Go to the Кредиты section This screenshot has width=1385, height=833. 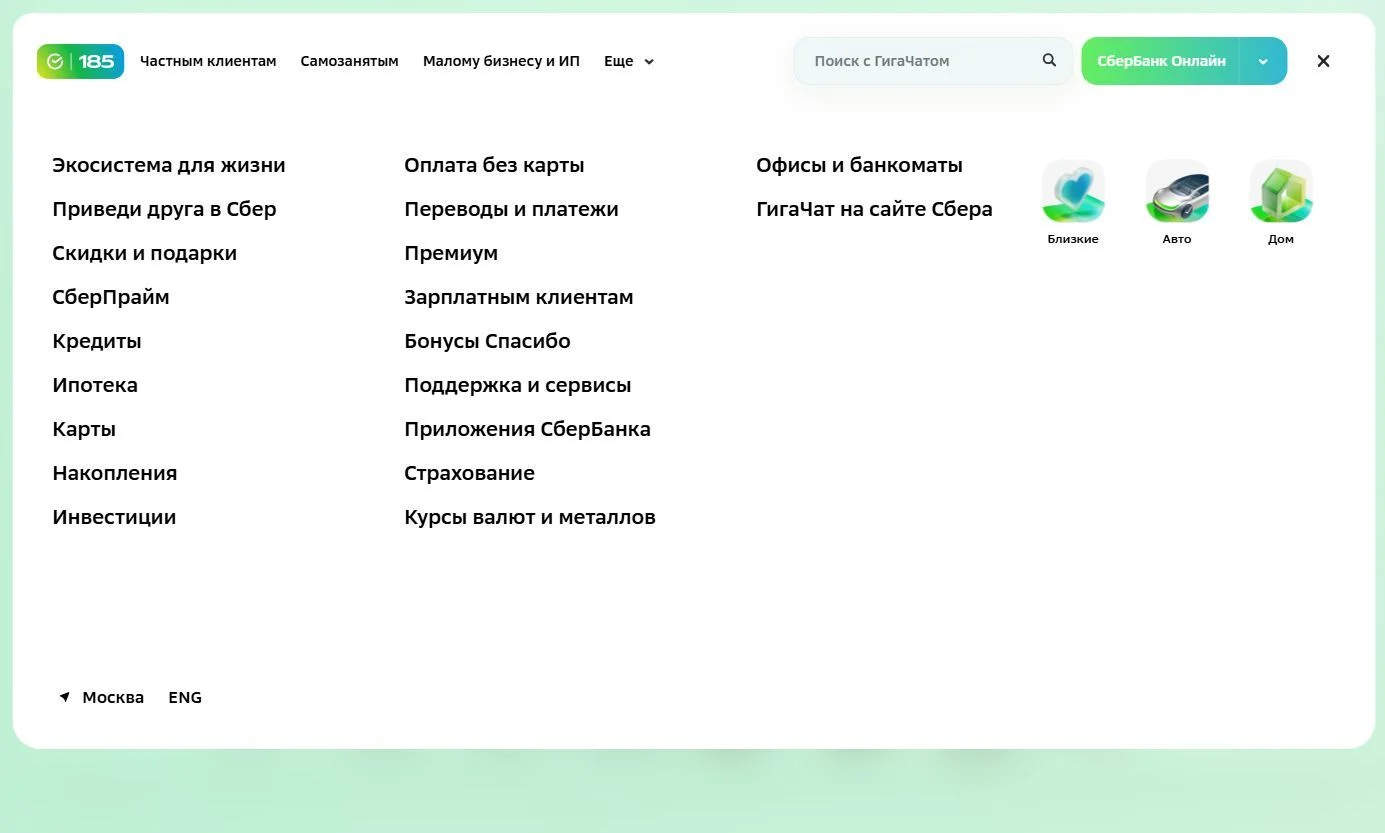coord(97,341)
